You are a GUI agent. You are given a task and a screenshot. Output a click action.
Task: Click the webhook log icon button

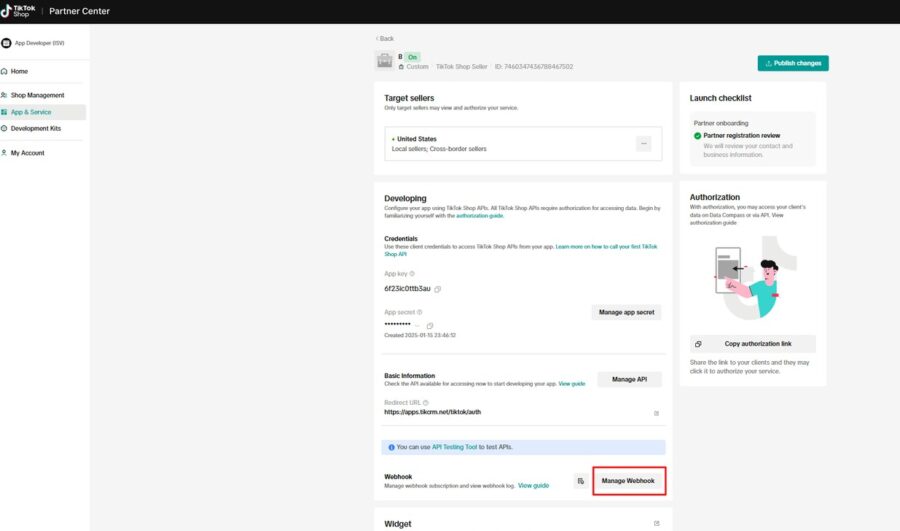581,481
